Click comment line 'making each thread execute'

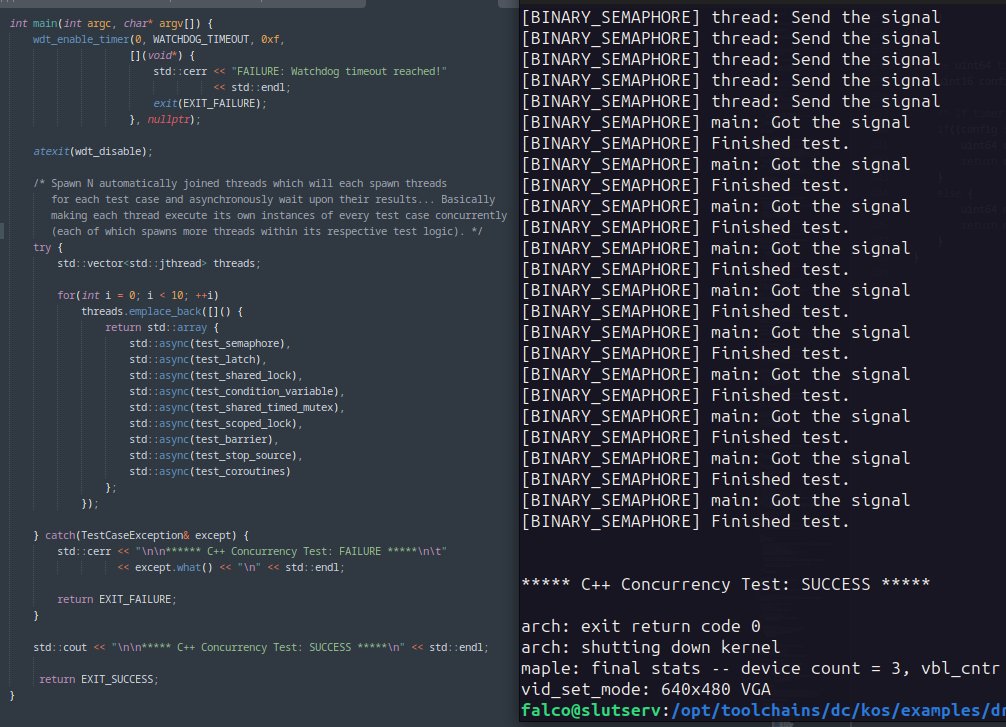(279, 216)
